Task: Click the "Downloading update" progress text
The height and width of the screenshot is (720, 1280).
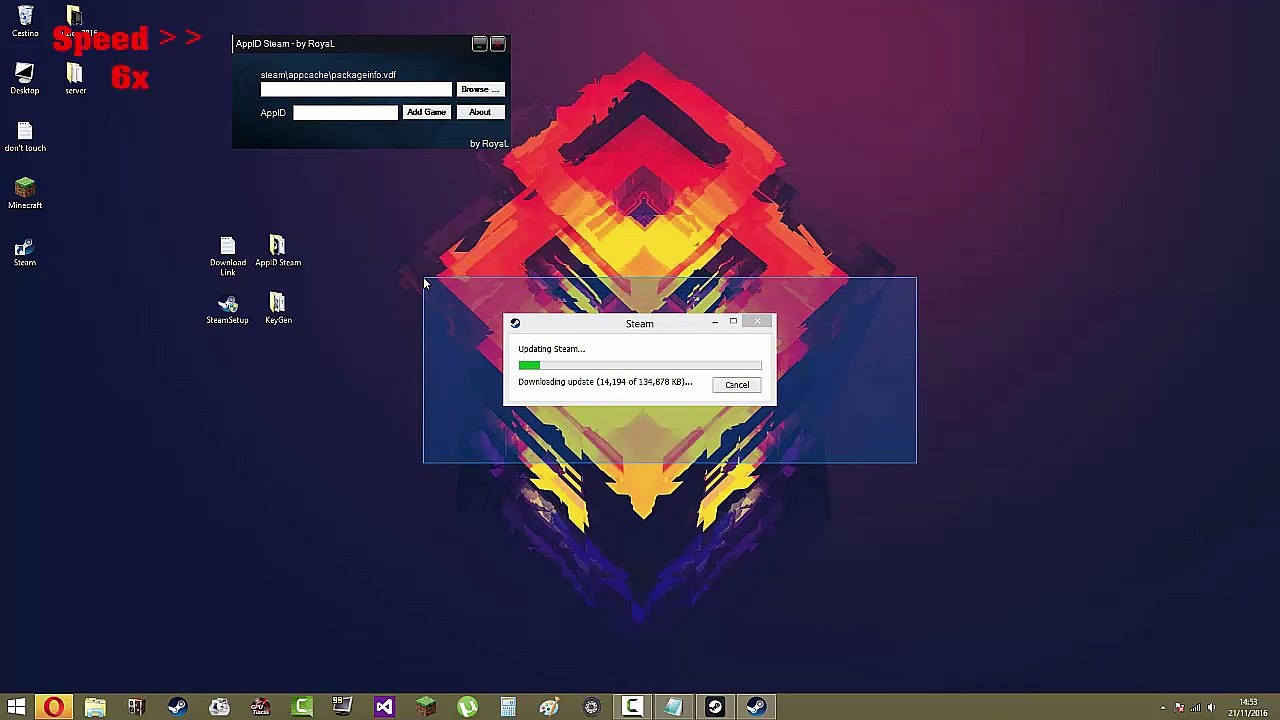Action: 605,382
